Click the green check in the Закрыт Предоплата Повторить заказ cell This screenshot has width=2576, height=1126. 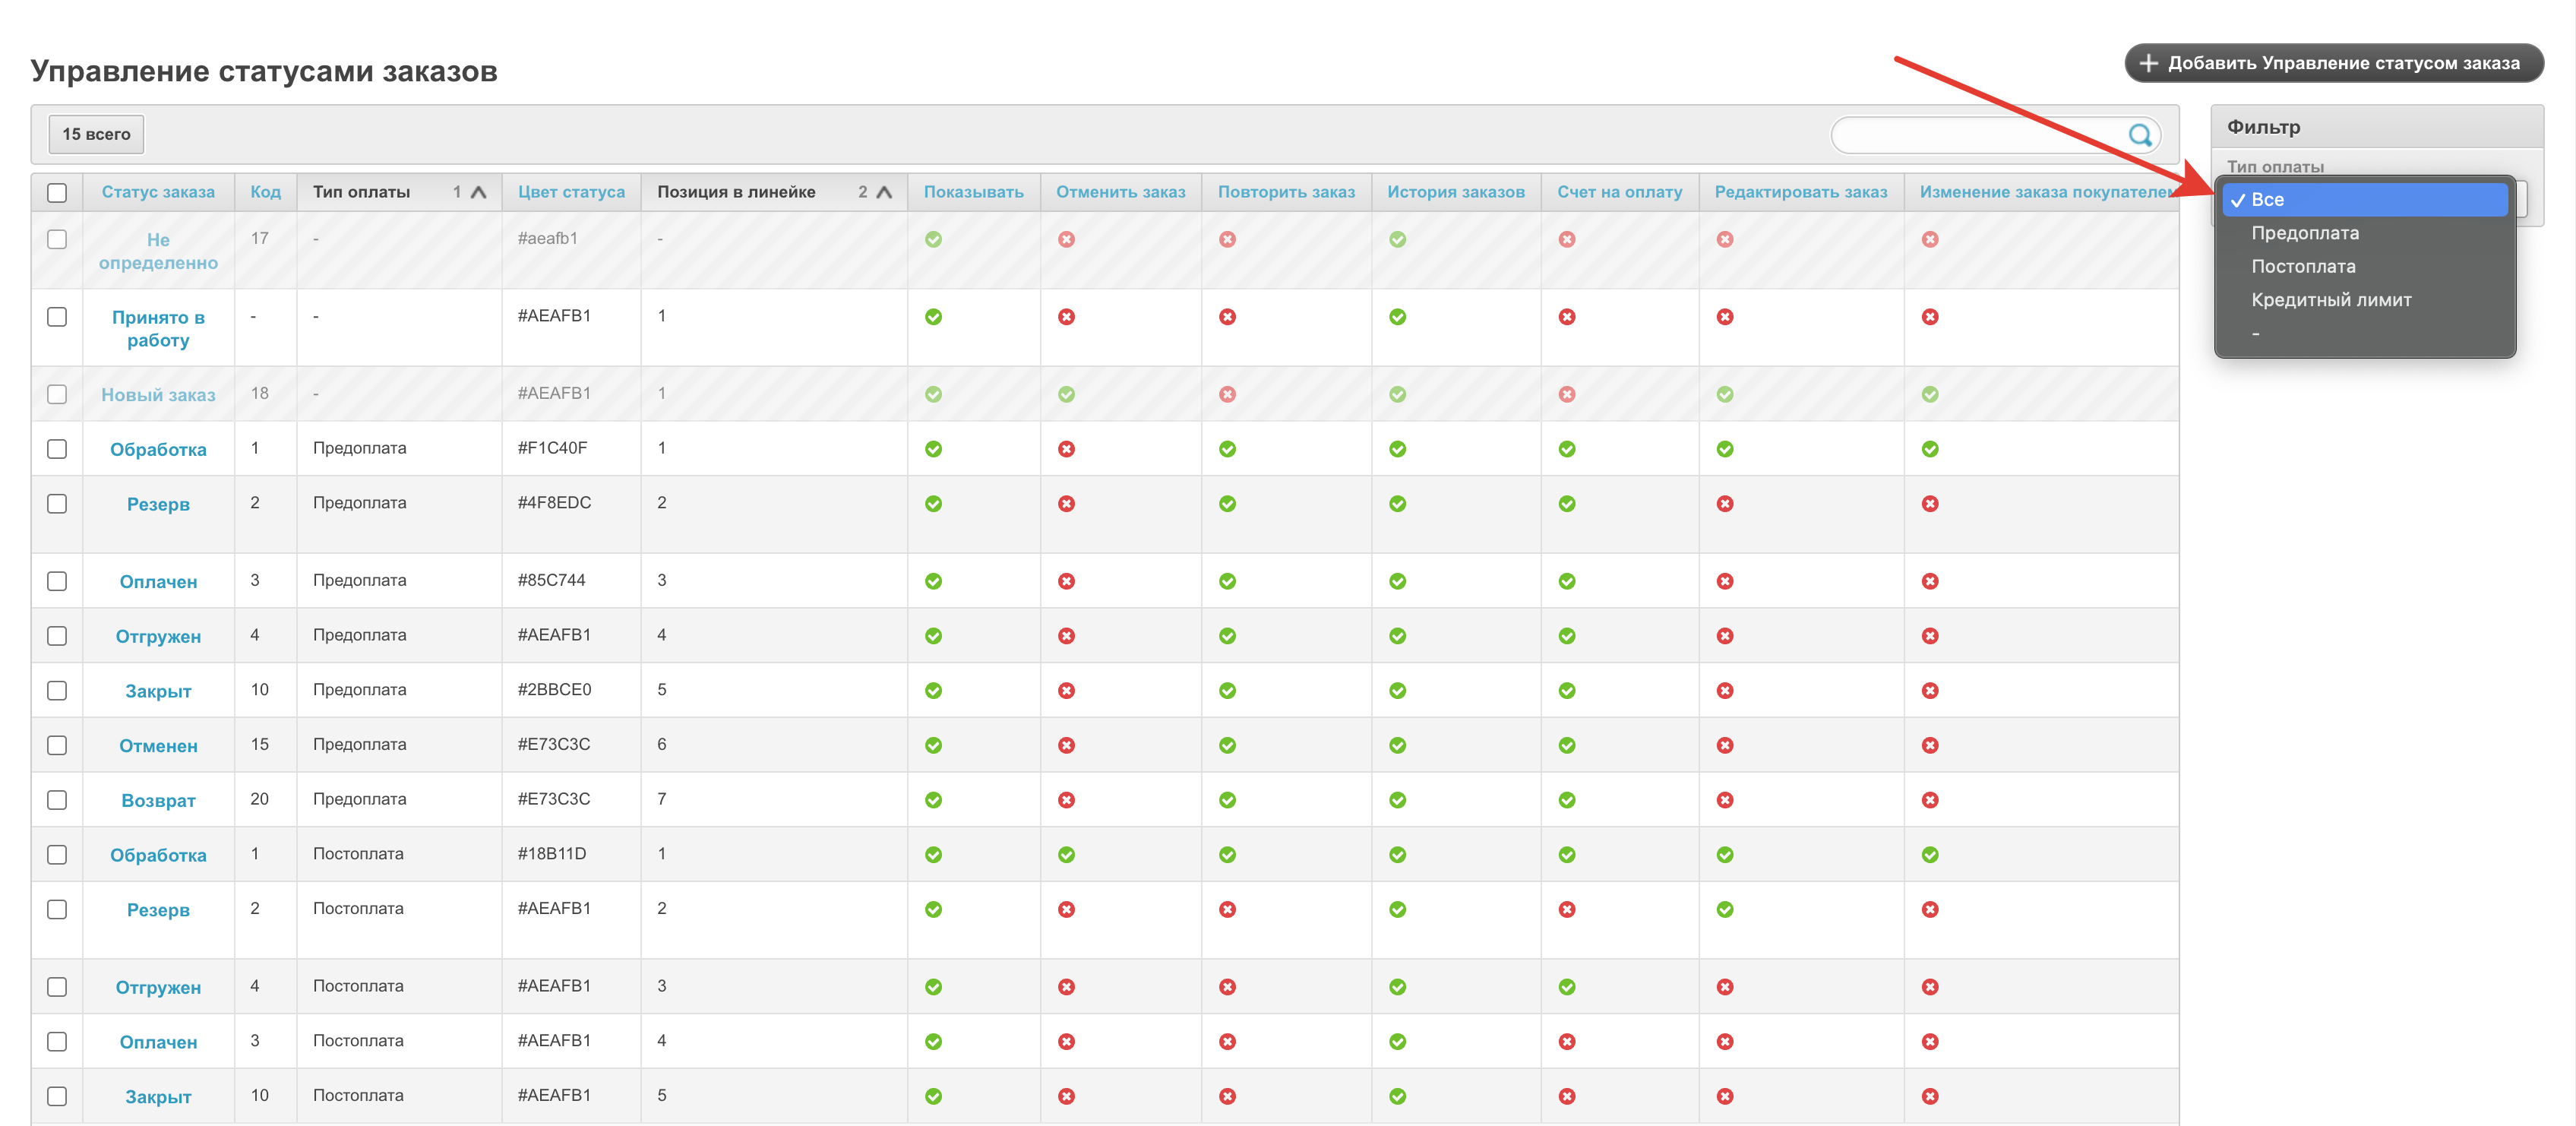point(1227,690)
